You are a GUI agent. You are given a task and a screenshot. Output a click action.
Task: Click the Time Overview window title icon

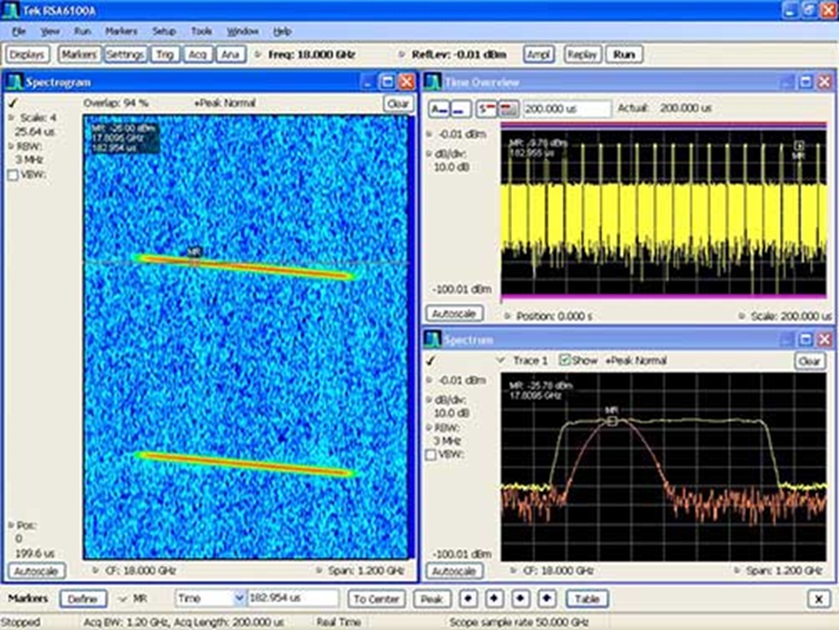(433, 82)
